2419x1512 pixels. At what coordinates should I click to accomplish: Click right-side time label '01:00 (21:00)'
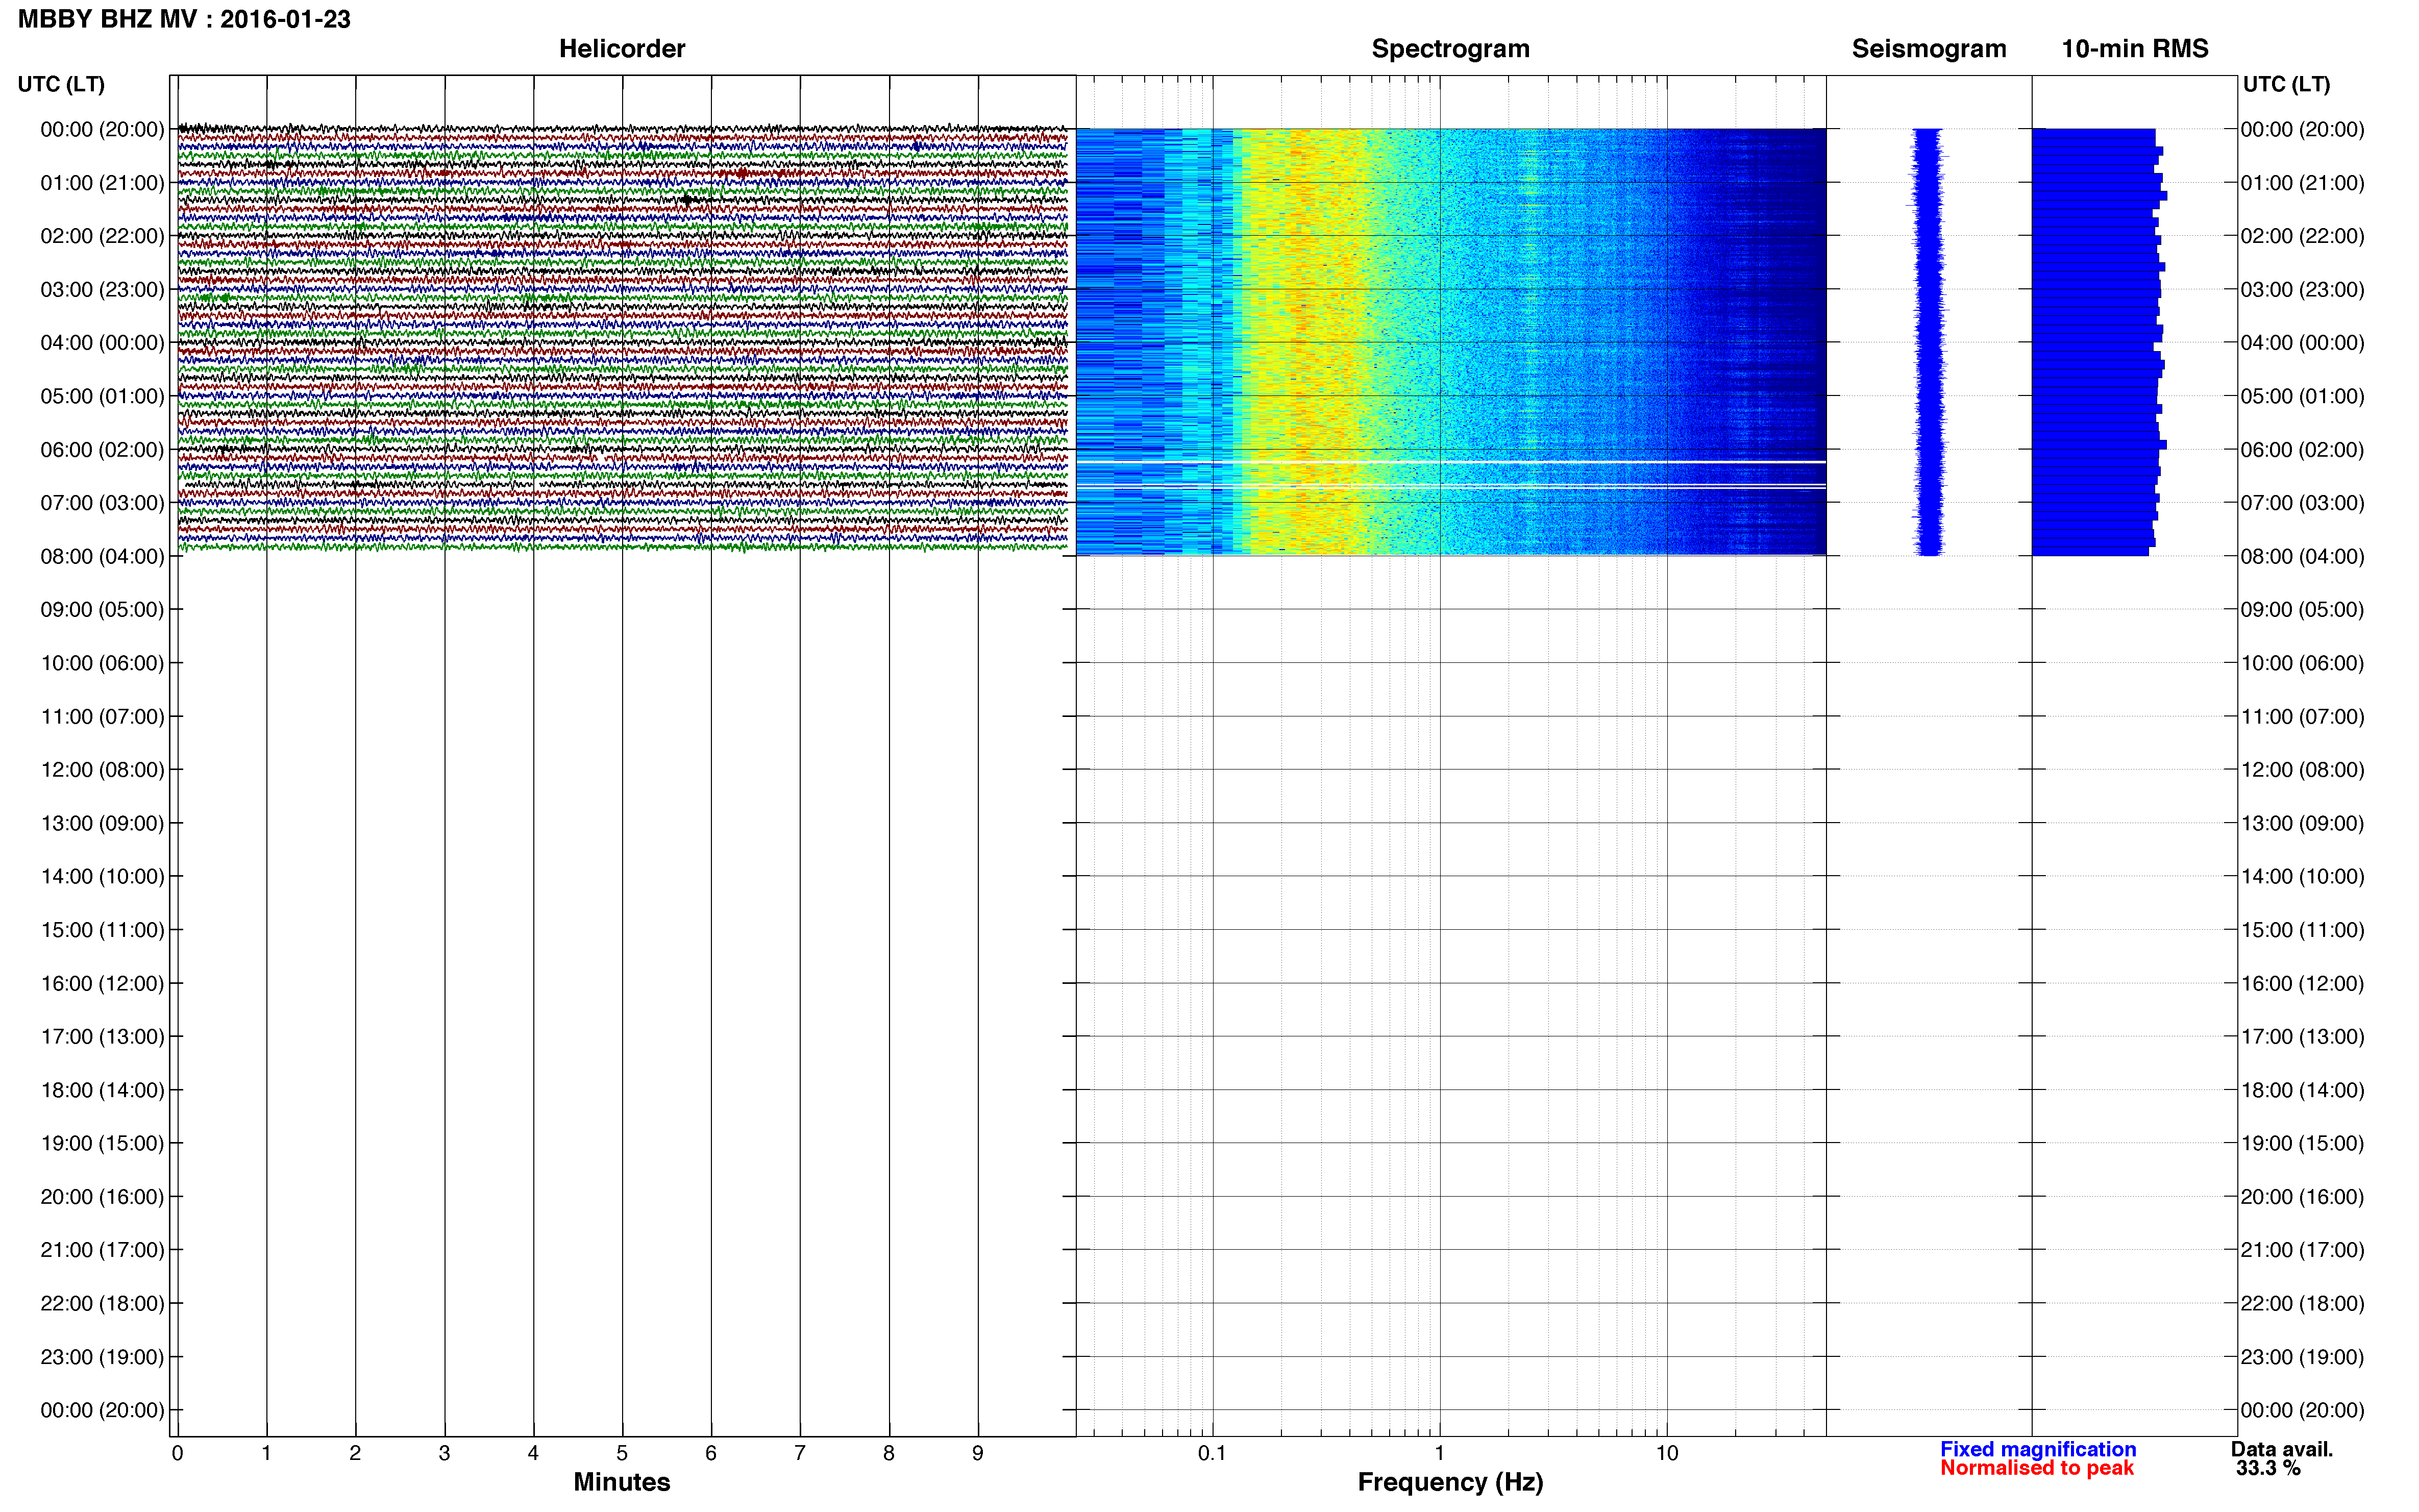pos(2302,183)
